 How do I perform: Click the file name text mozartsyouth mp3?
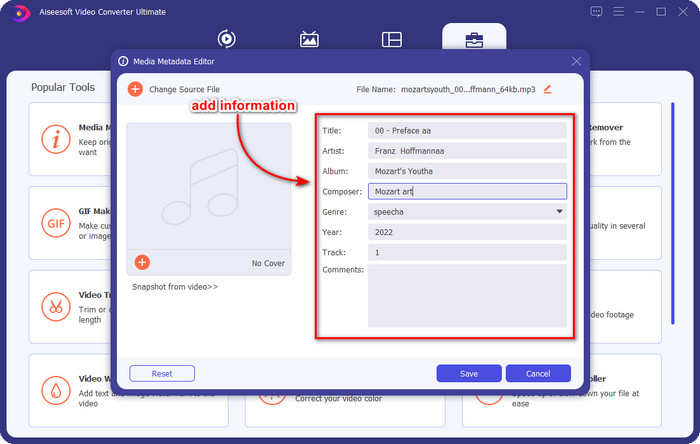click(x=468, y=89)
